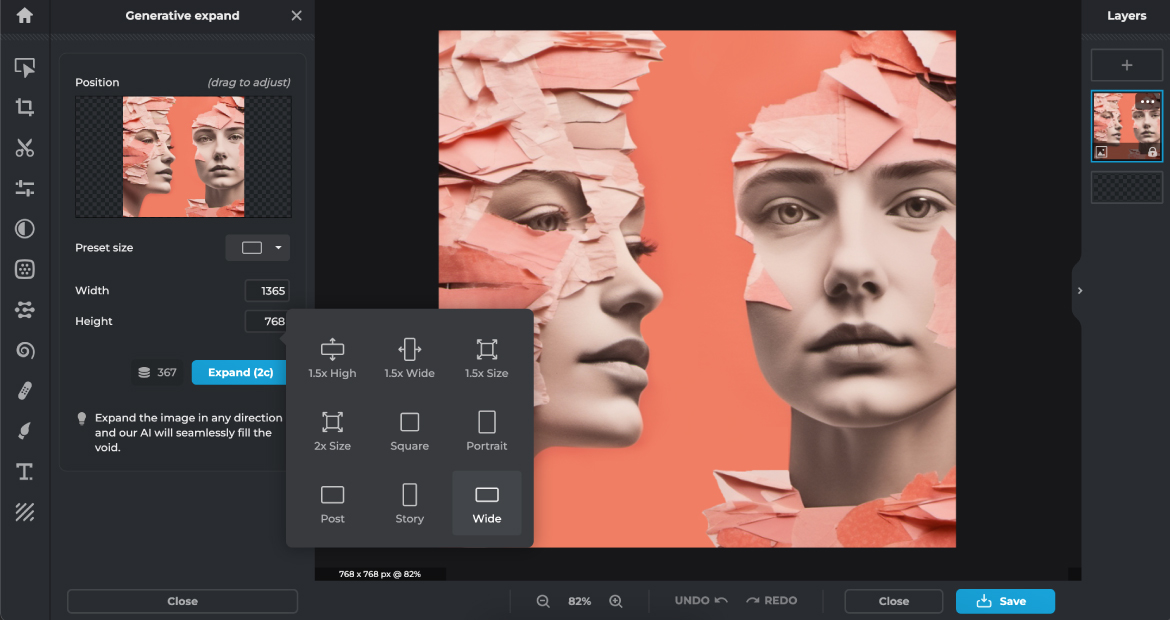Toggle the layer lock icon on thumbnail

tap(1152, 152)
